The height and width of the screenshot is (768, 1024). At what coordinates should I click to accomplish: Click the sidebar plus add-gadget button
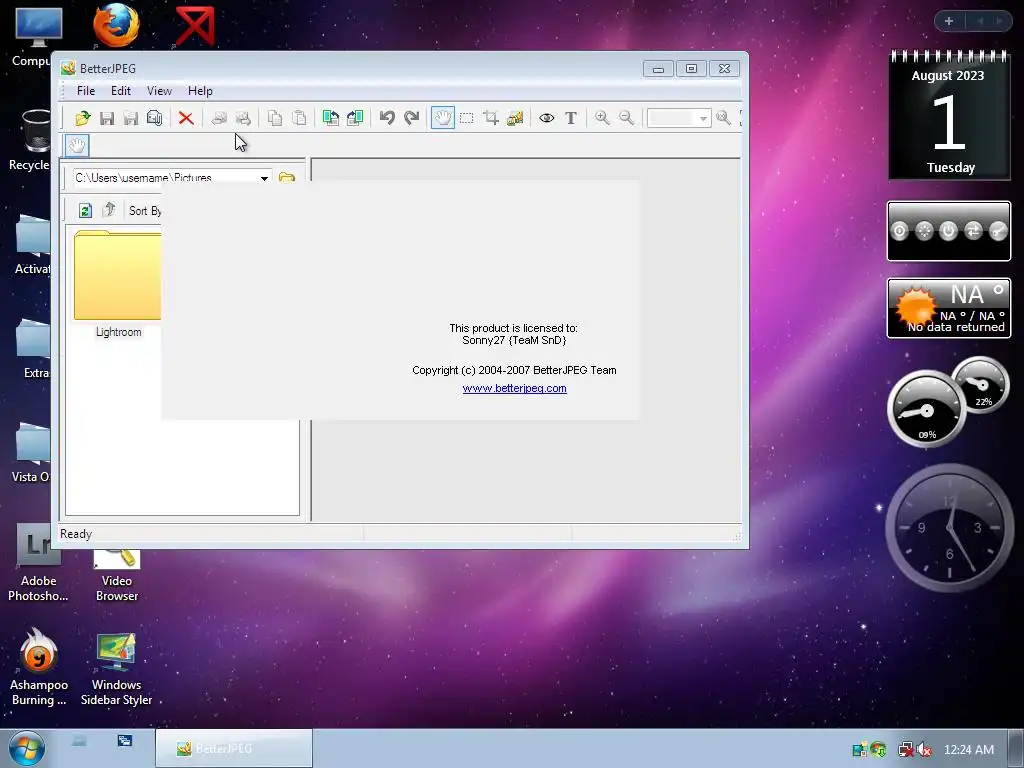point(949,21)
